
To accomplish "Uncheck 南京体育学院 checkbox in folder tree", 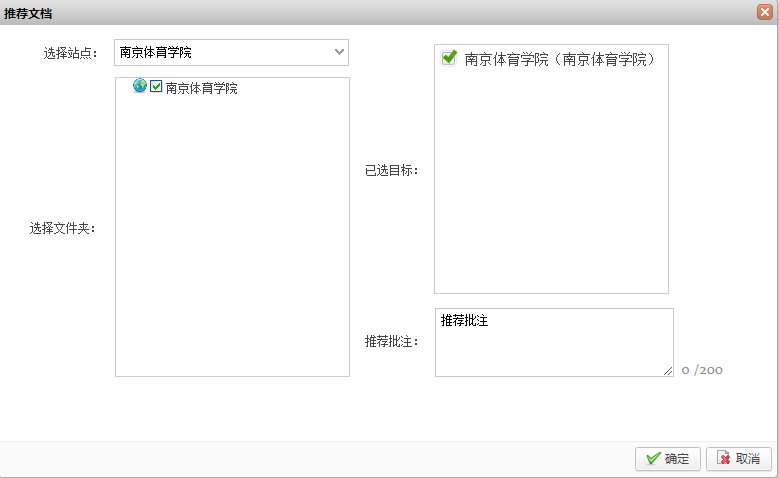I will click(x=156, y=87).
